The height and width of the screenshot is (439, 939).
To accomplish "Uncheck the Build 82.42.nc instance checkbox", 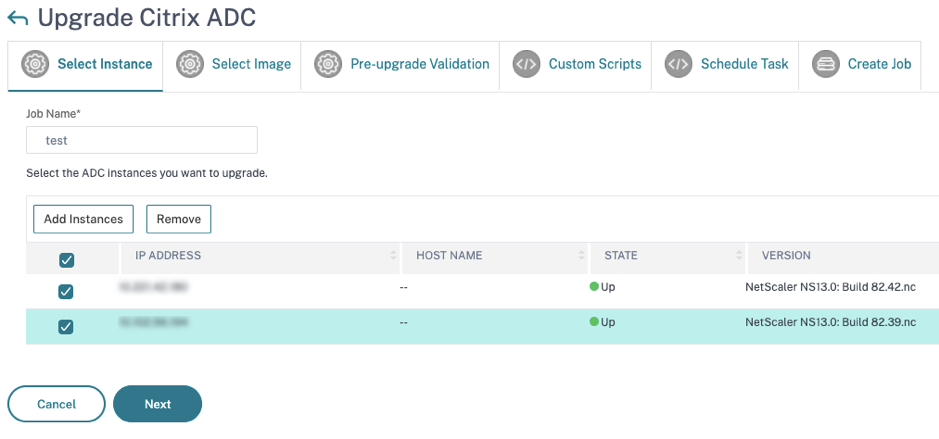I will (x=65, y=292).
